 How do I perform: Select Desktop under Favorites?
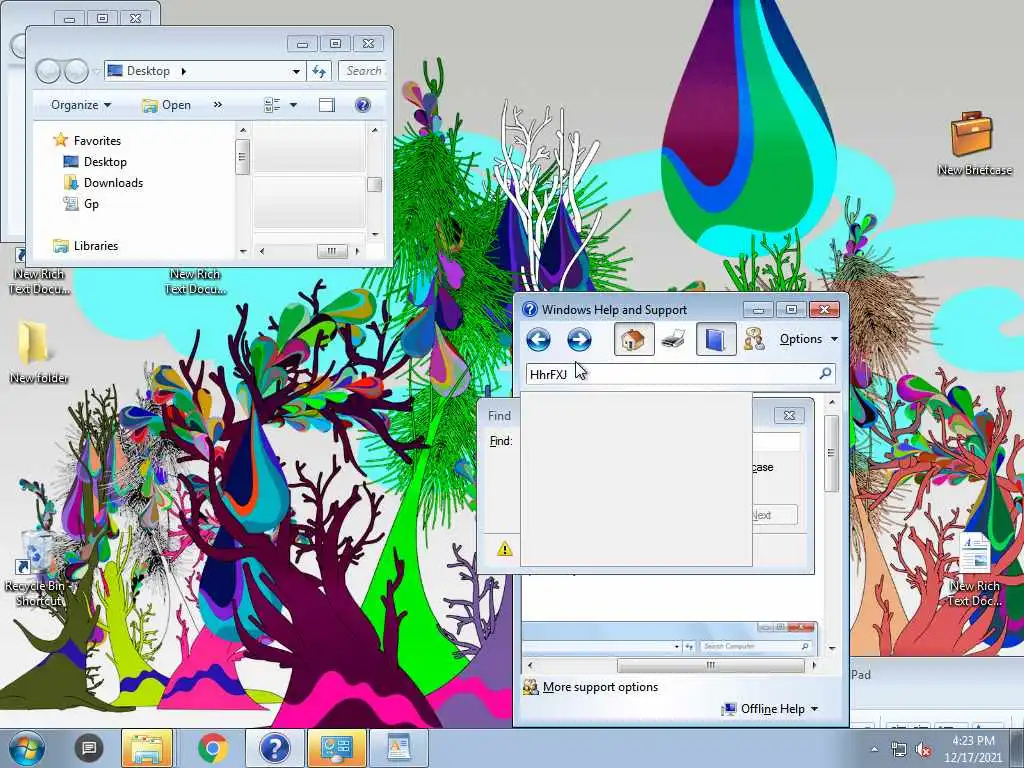tap(104, 162)
